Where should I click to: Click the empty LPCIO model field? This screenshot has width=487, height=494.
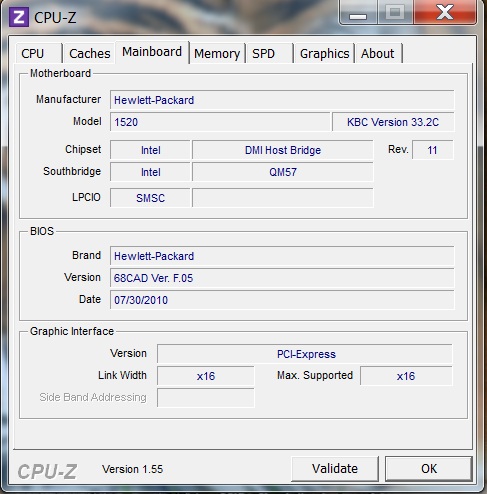pos(283,198)
